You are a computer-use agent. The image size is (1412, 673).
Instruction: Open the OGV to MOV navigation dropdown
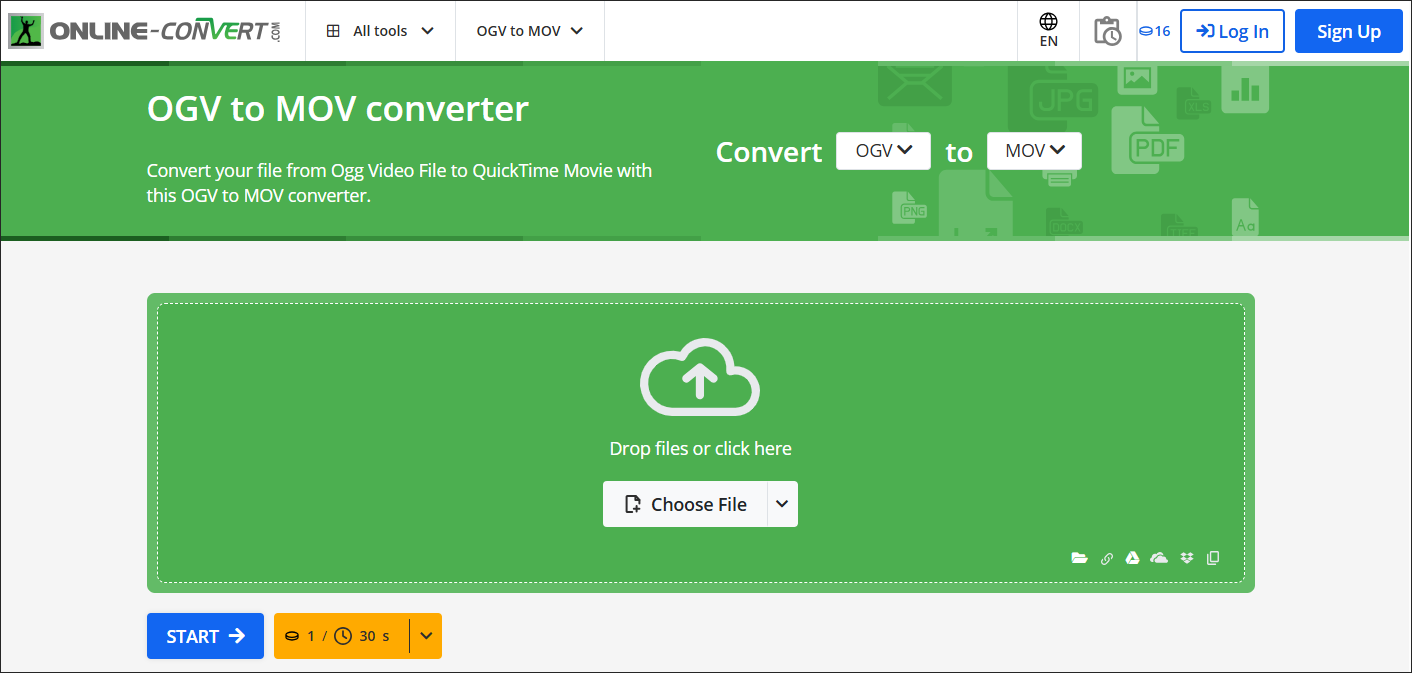(530, 31)
